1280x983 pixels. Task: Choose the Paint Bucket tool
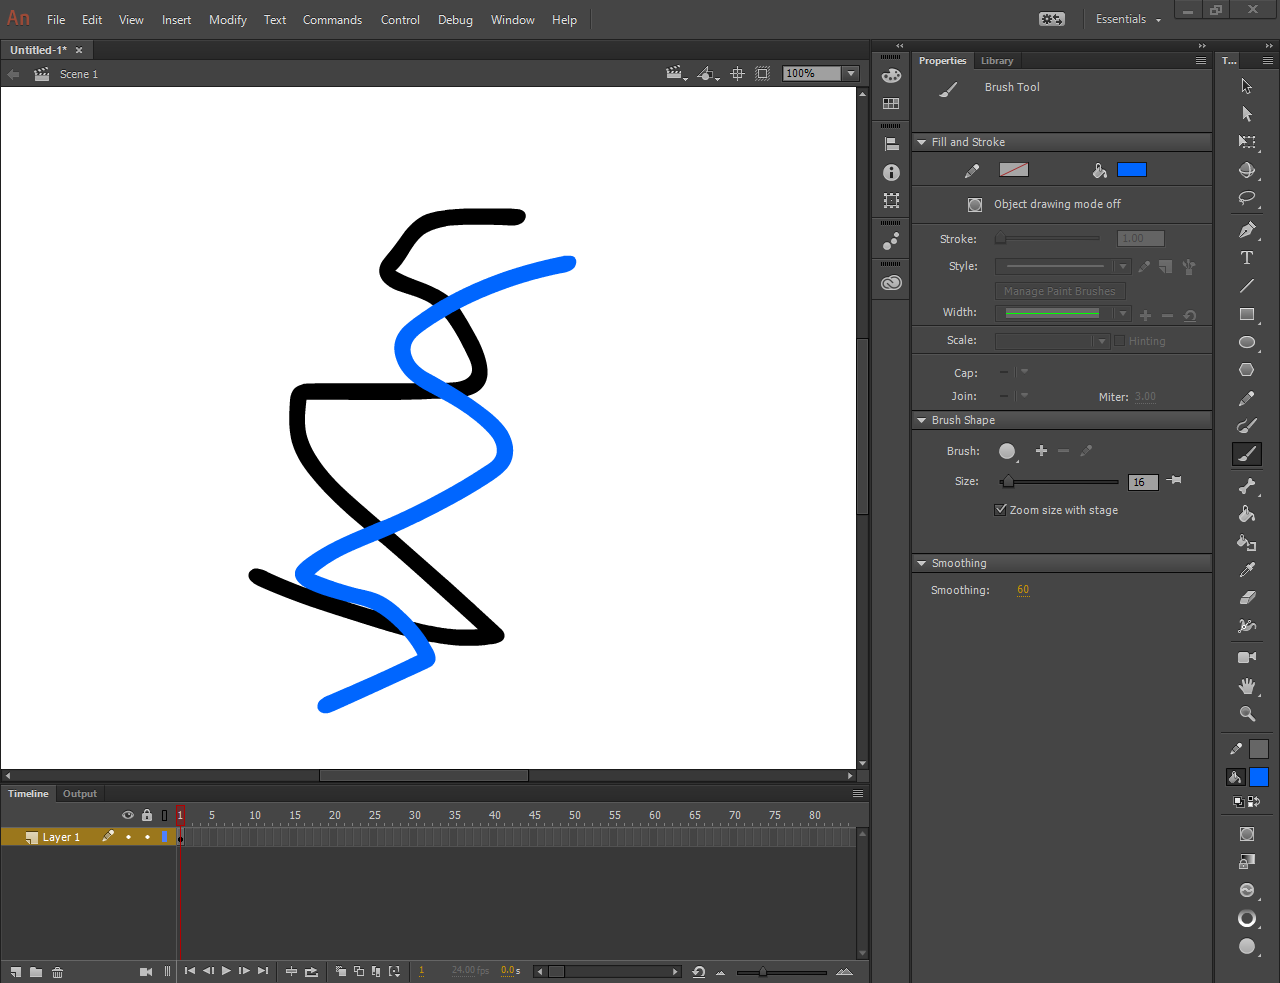(1247, 514)
